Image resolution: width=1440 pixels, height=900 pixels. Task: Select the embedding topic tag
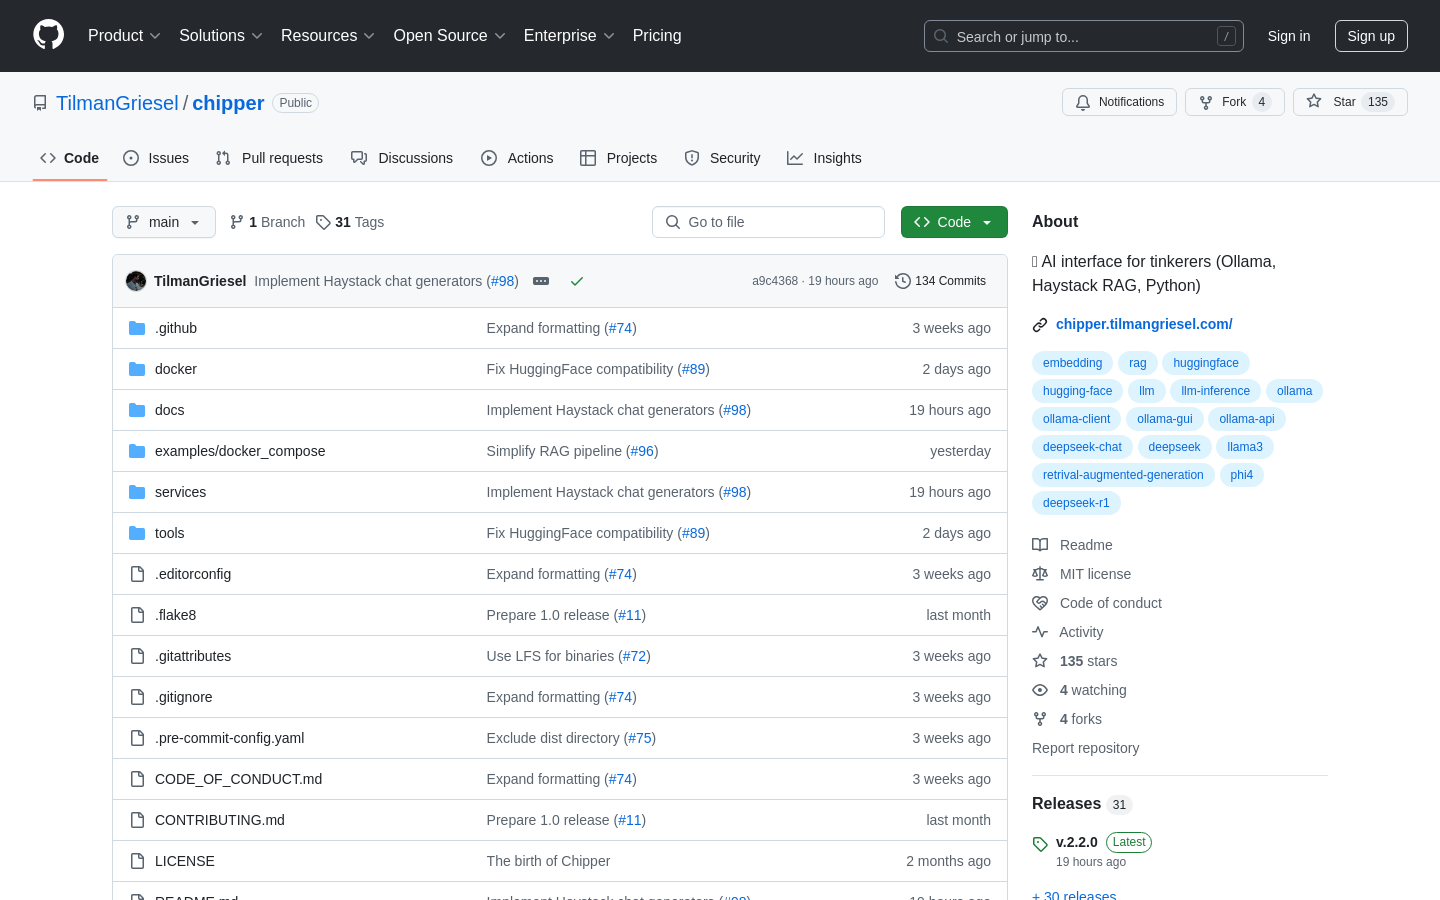click(1072, 363)
